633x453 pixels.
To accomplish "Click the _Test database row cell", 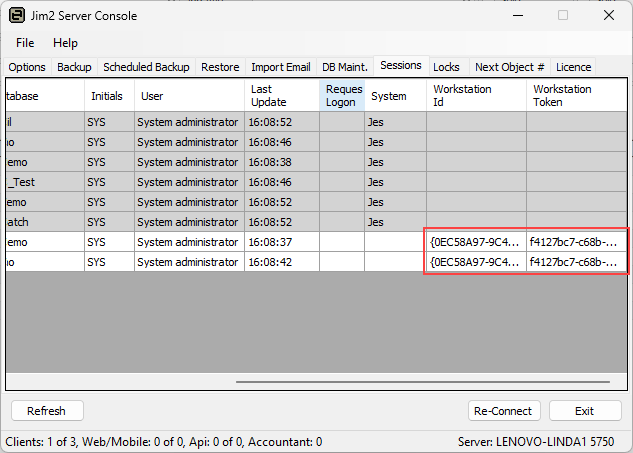I will [x=45, y=182].
